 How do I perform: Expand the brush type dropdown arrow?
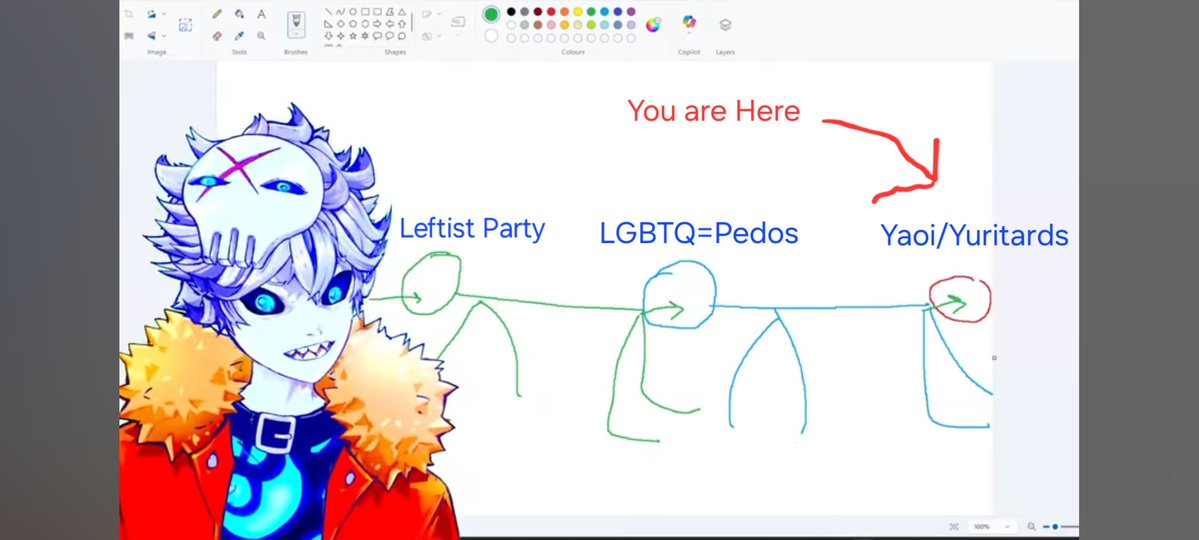(296, 34)
